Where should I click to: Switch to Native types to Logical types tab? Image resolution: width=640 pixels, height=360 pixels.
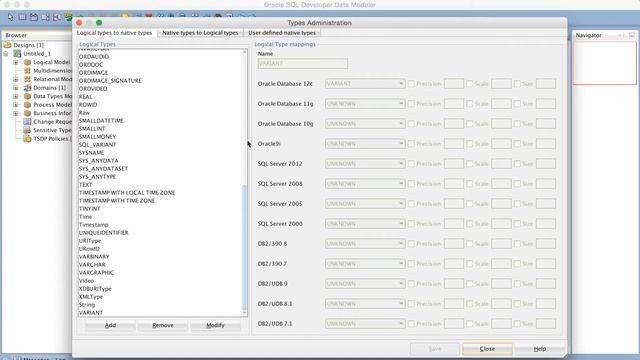pos(200,33)
